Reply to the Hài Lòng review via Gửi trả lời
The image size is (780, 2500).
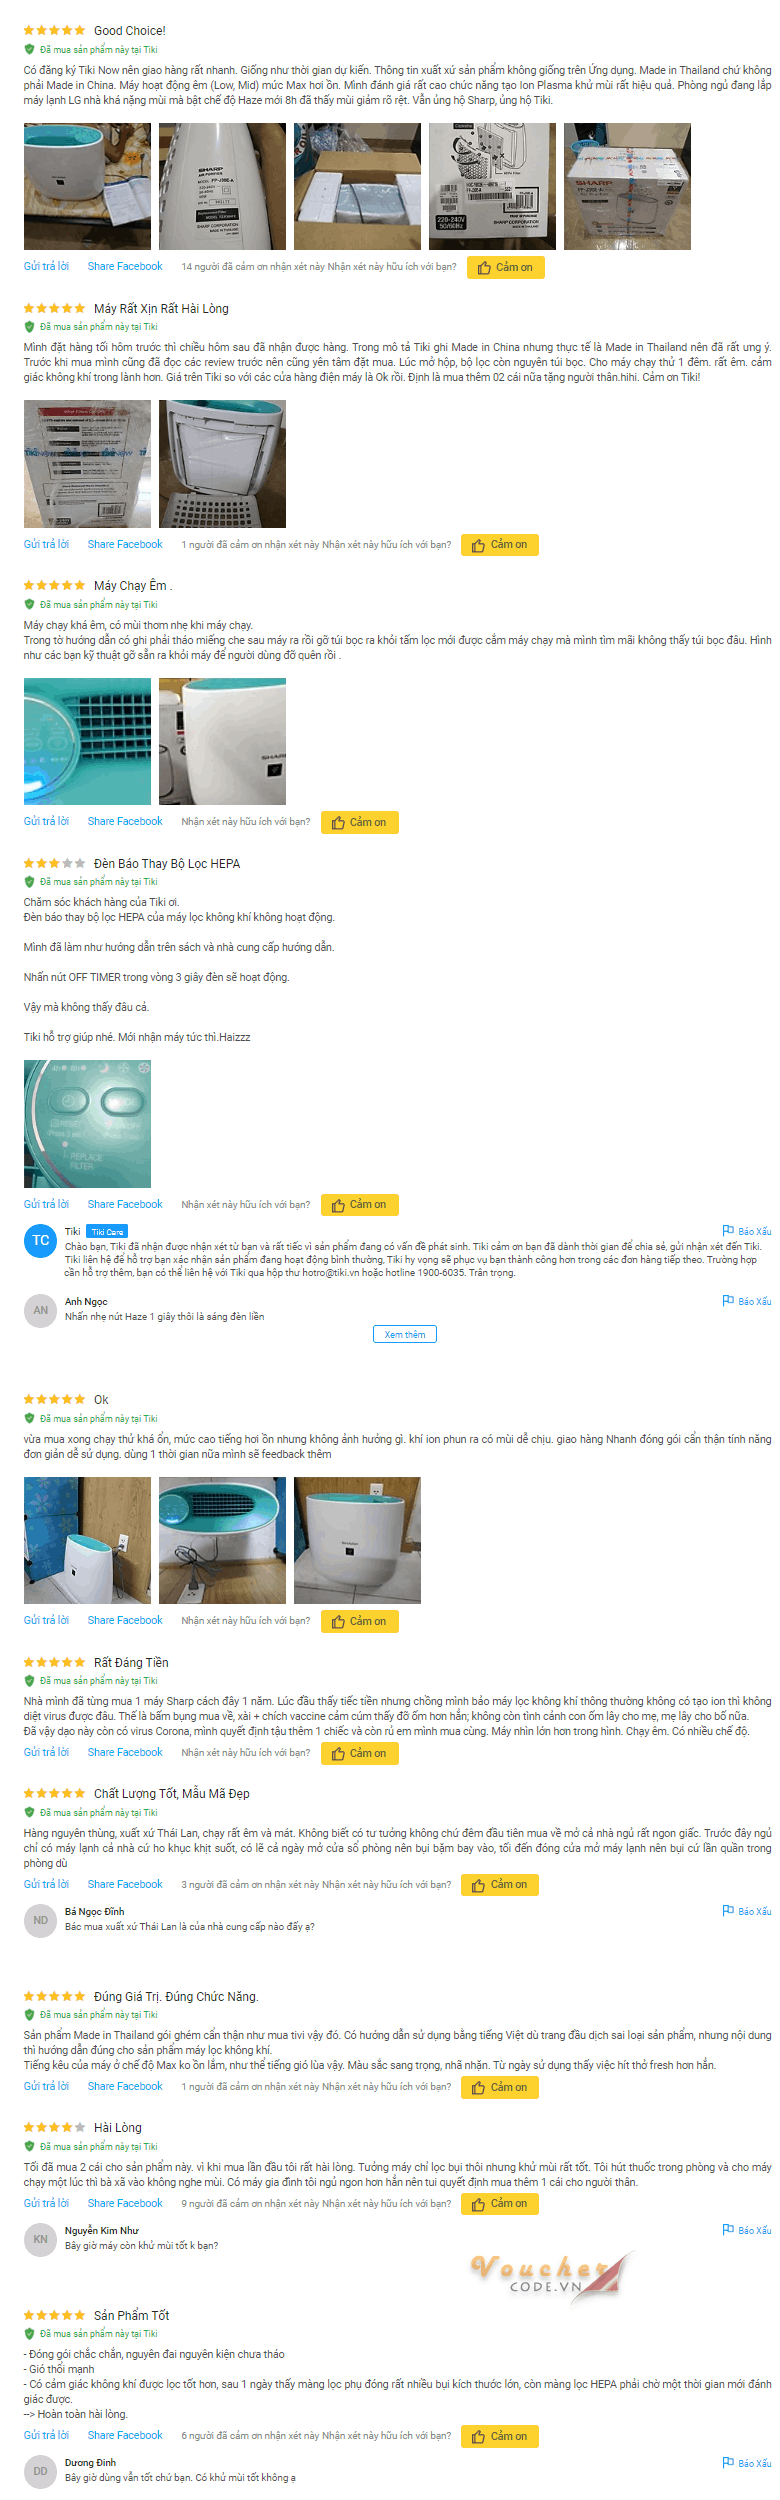click(x=46, y=2203)
